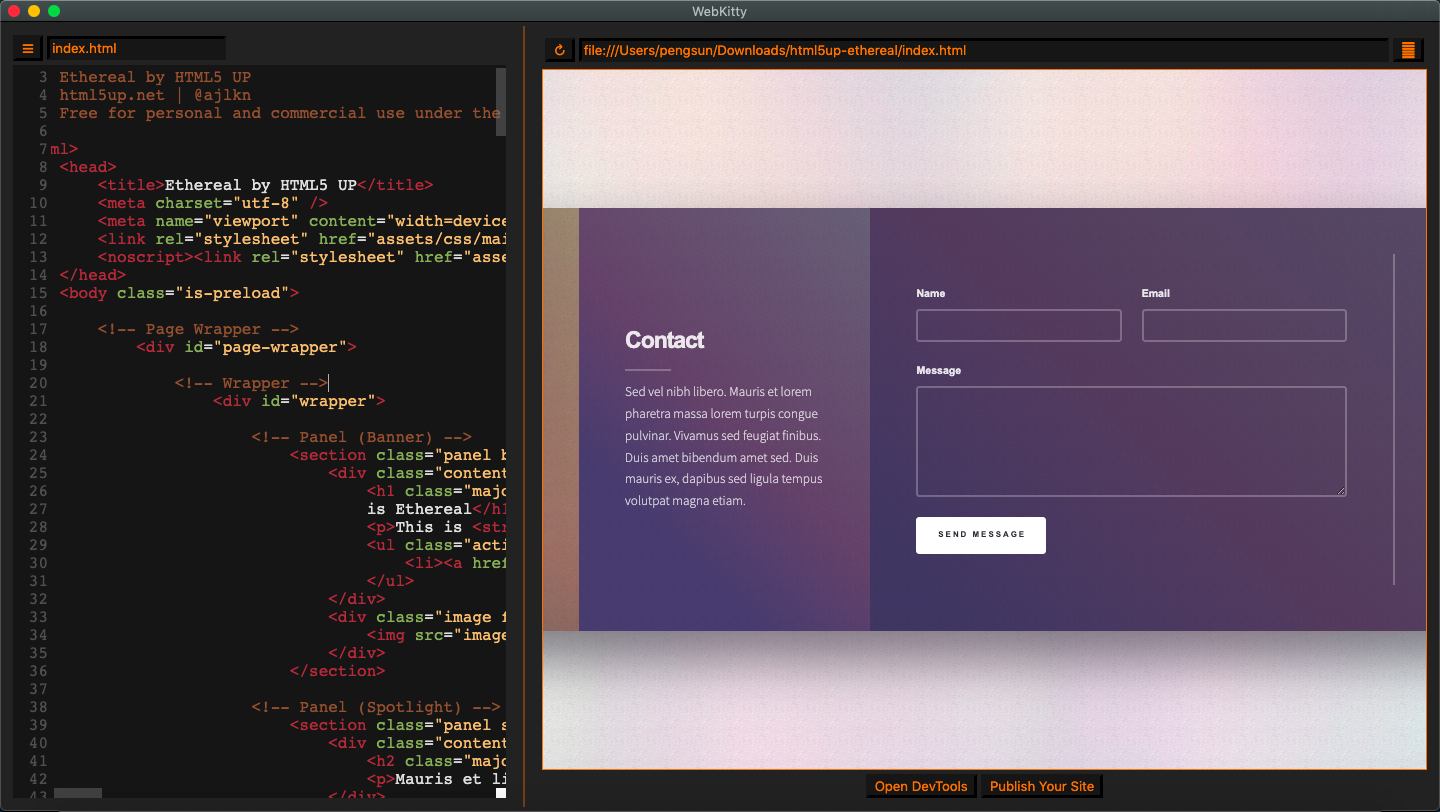Select the wrapper div line 21
Viewport: 1440px width, 812px height.
(x=299, y=401)
